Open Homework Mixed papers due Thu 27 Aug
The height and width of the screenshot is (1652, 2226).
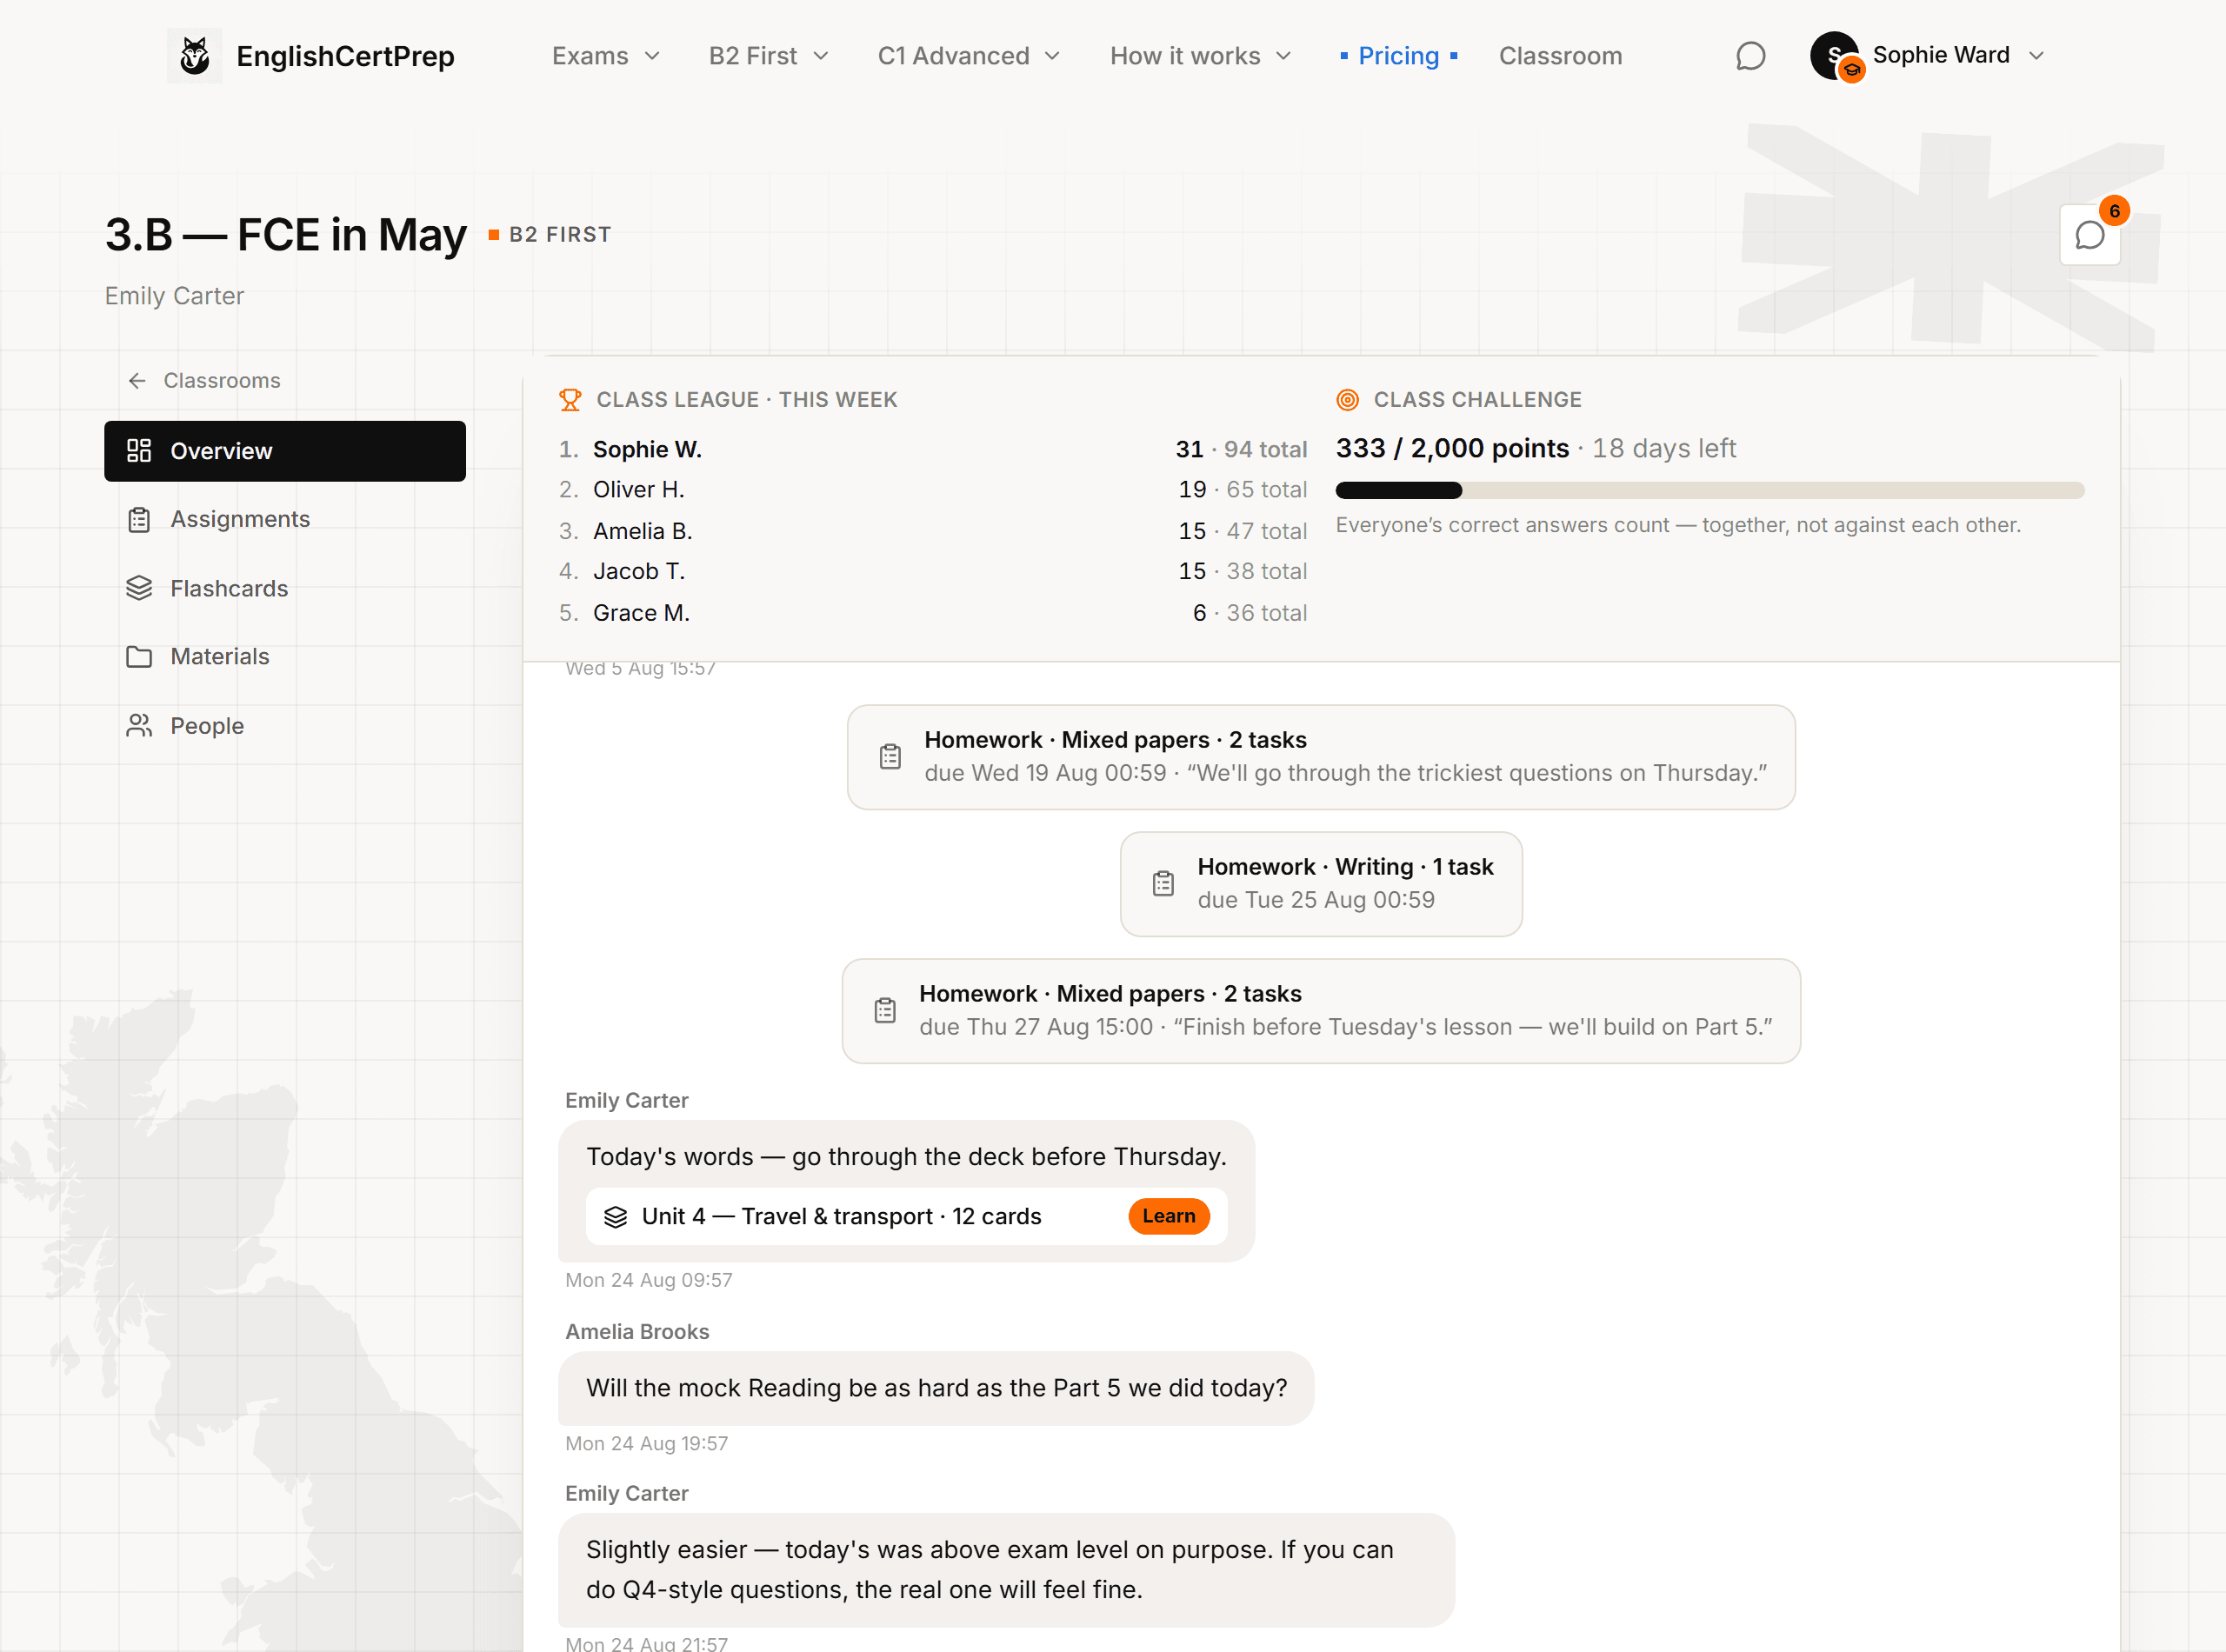pyautogui.click(x=1321, y=1011)
